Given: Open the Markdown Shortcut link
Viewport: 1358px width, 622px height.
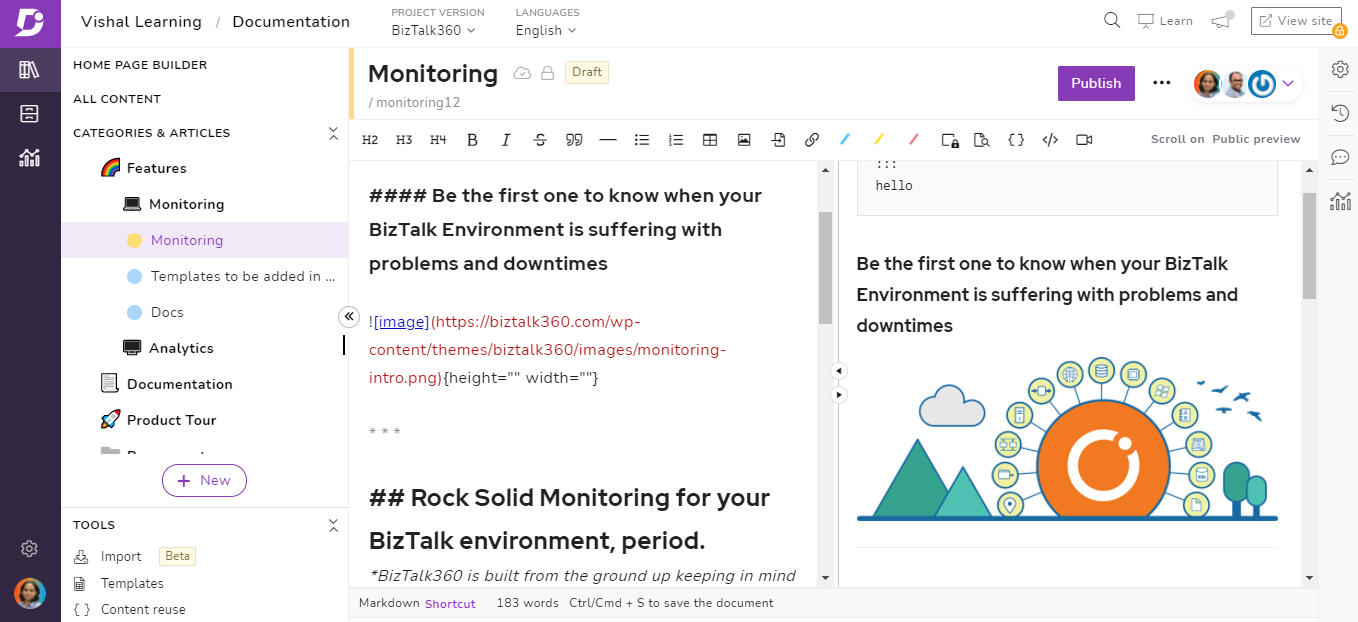Looking at the screenshot, I should pyautogui.click(x=450, y=604).
